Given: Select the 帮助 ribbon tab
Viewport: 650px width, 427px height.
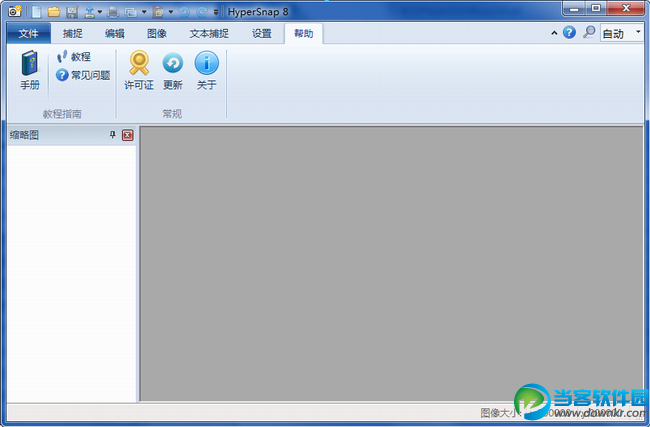Looking at the screenshot, I should coord(303,33).
